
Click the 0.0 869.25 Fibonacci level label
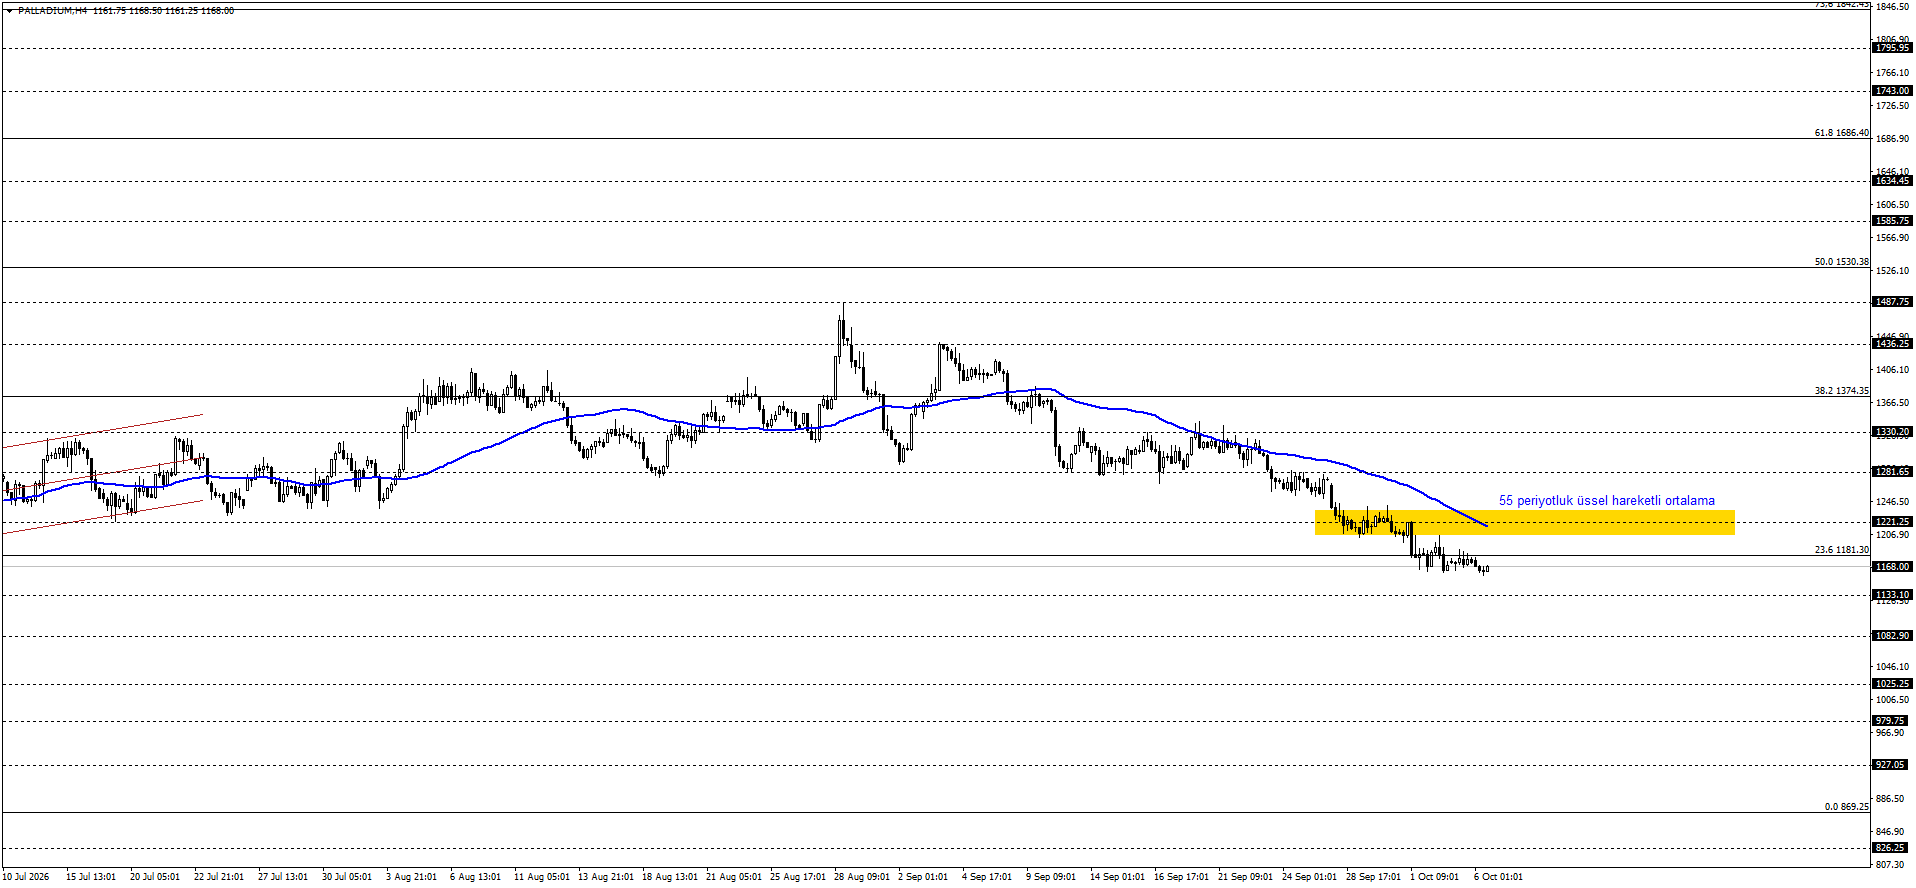click(1846, 807)
